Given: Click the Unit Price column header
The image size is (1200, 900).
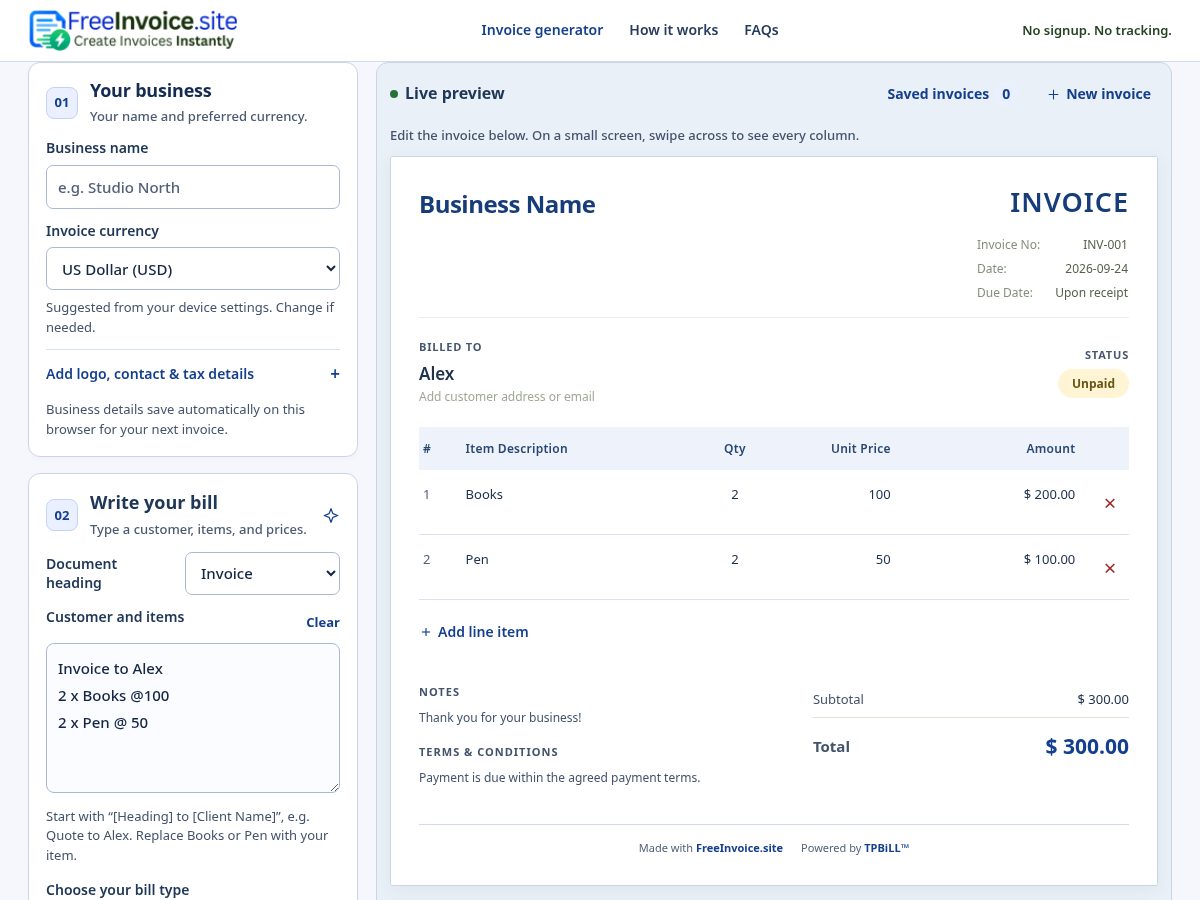Looking at the screenshot, I should click(x=860, y=449).
